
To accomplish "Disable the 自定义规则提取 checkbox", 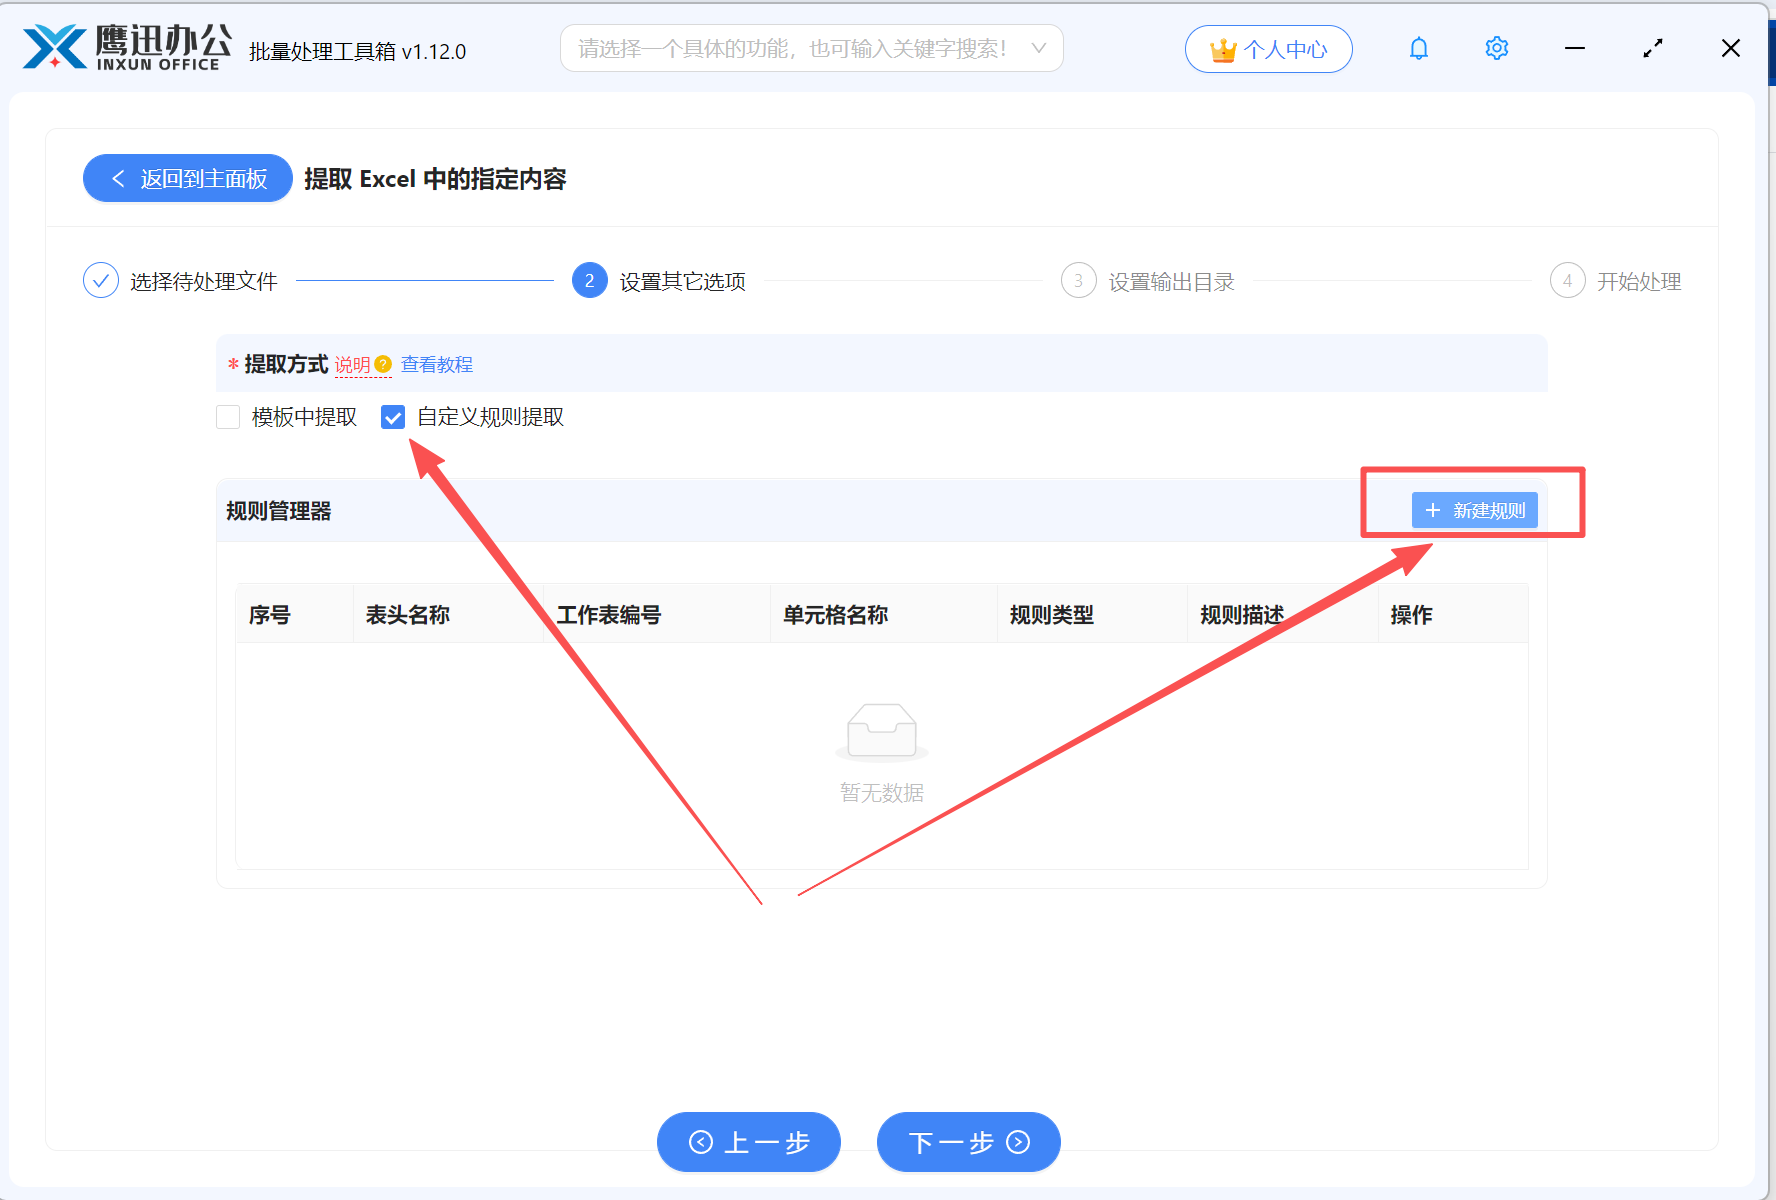I will tap(392, 417).
